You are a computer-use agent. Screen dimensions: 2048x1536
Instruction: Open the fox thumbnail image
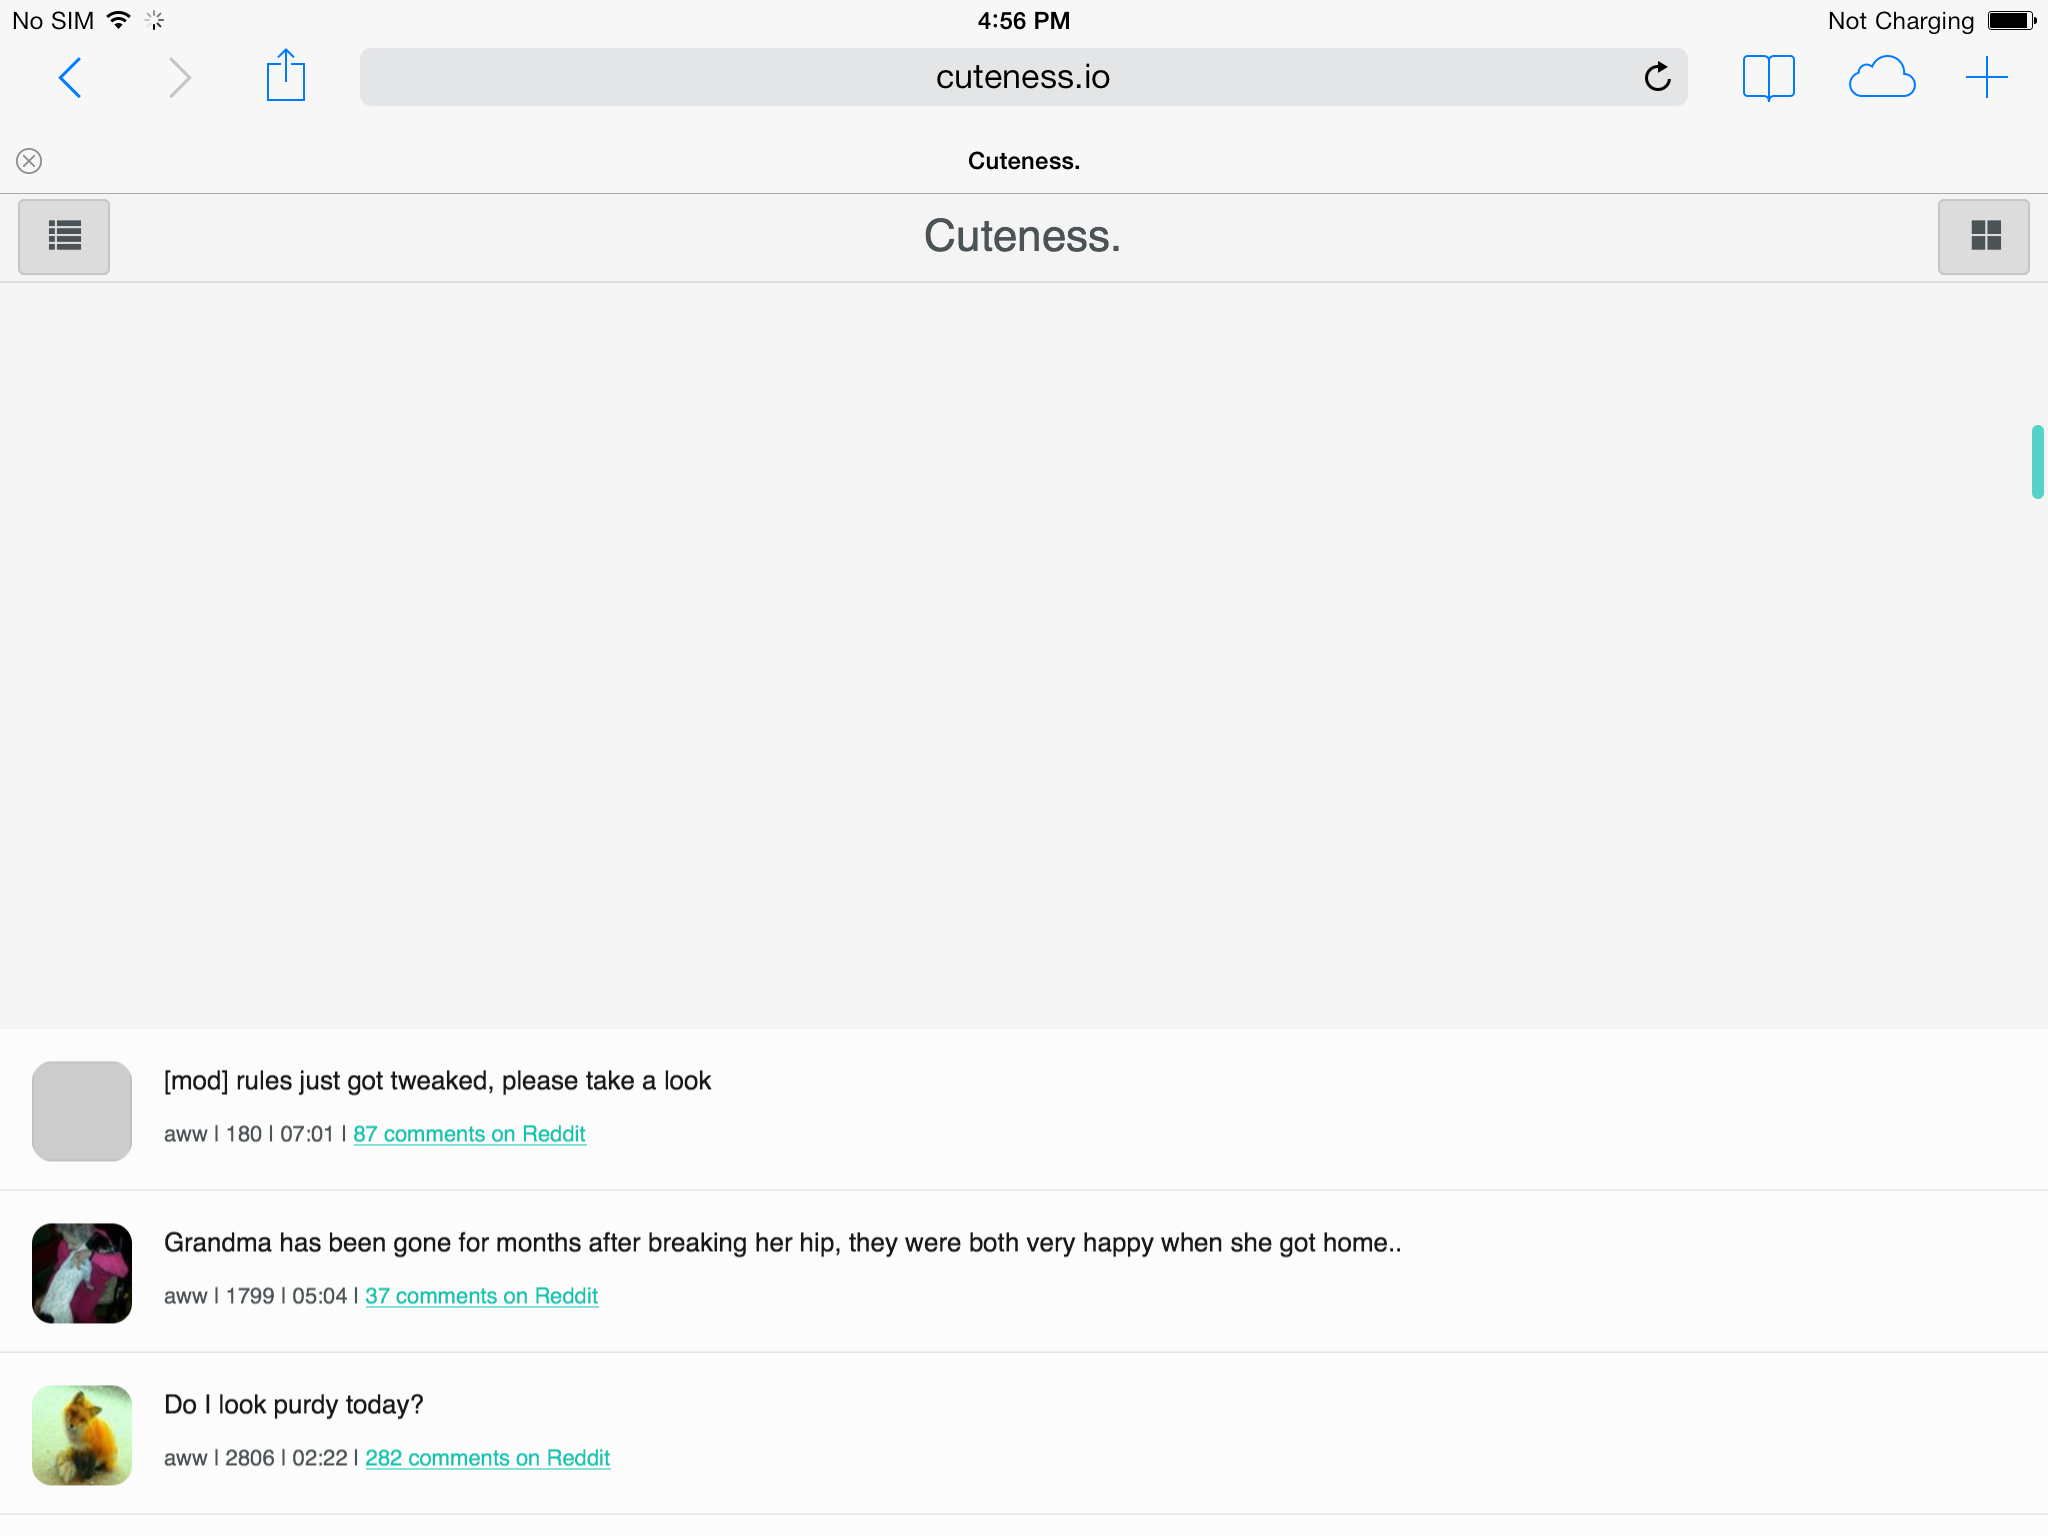tap(82, 1435)
